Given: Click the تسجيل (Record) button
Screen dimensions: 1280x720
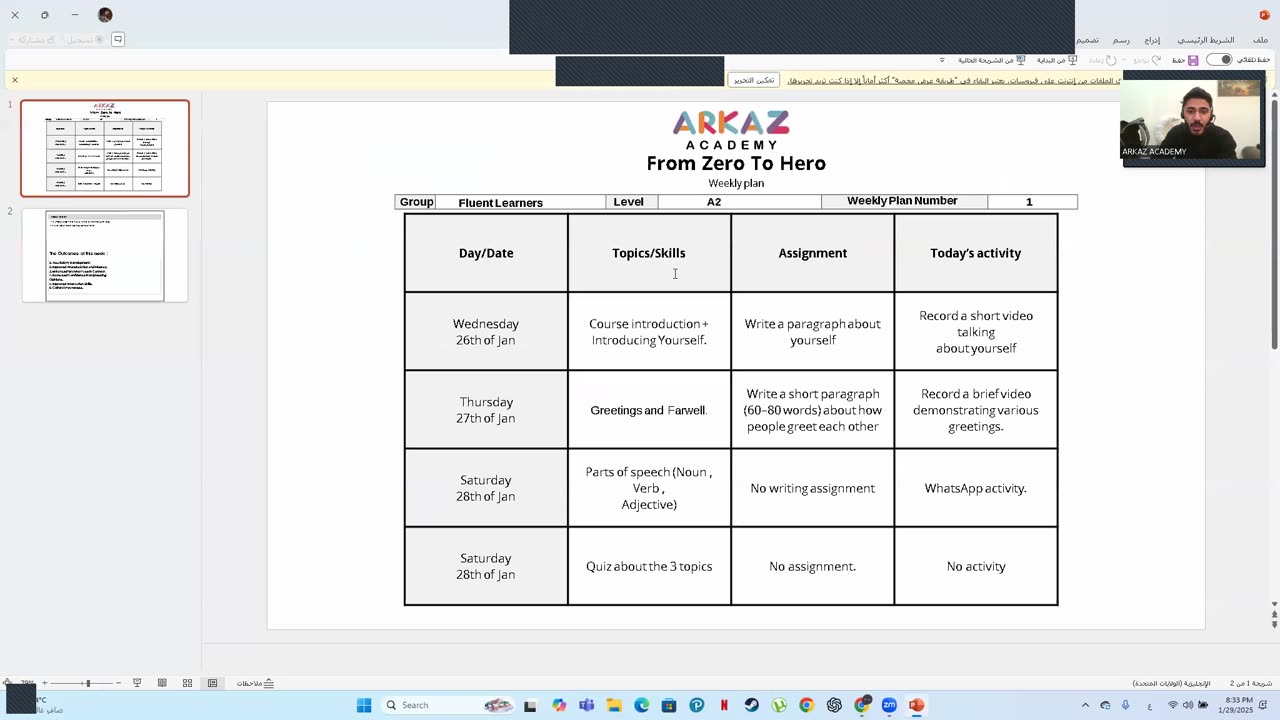Looking at the screenshot, I should pos(85,40).
